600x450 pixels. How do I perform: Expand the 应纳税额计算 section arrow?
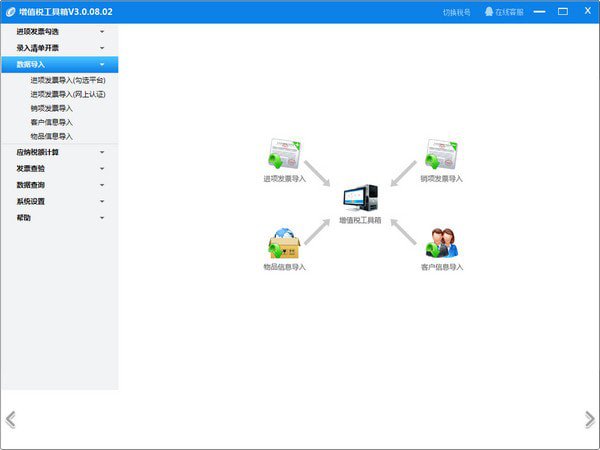point(102,152)
